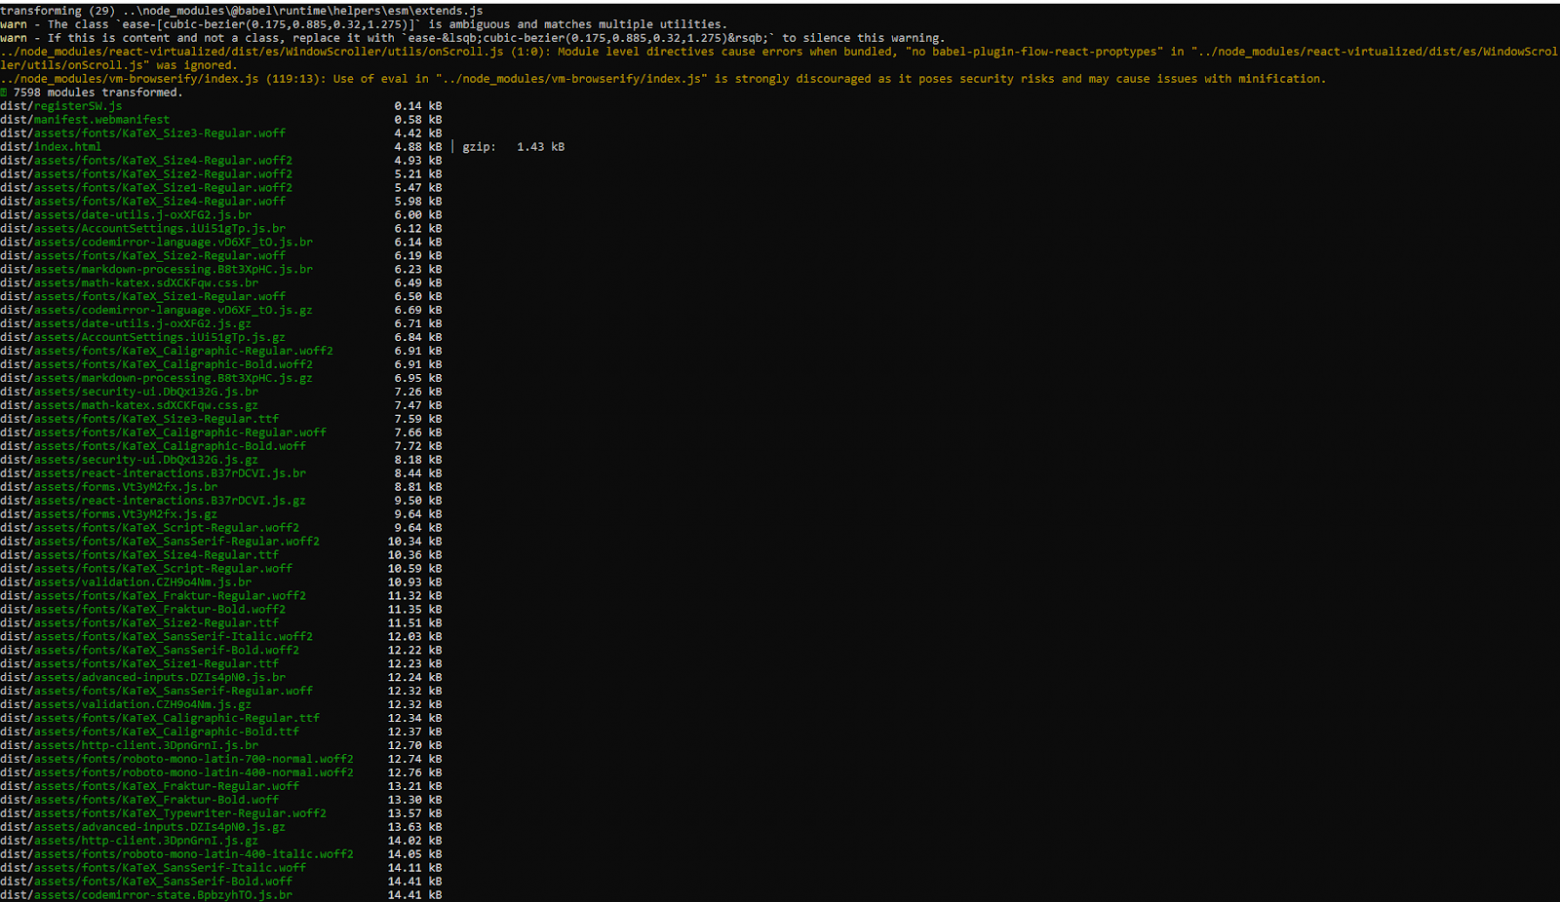Click the dist/index.html entry
1560x902 pixels.
(x=51, y=147)
